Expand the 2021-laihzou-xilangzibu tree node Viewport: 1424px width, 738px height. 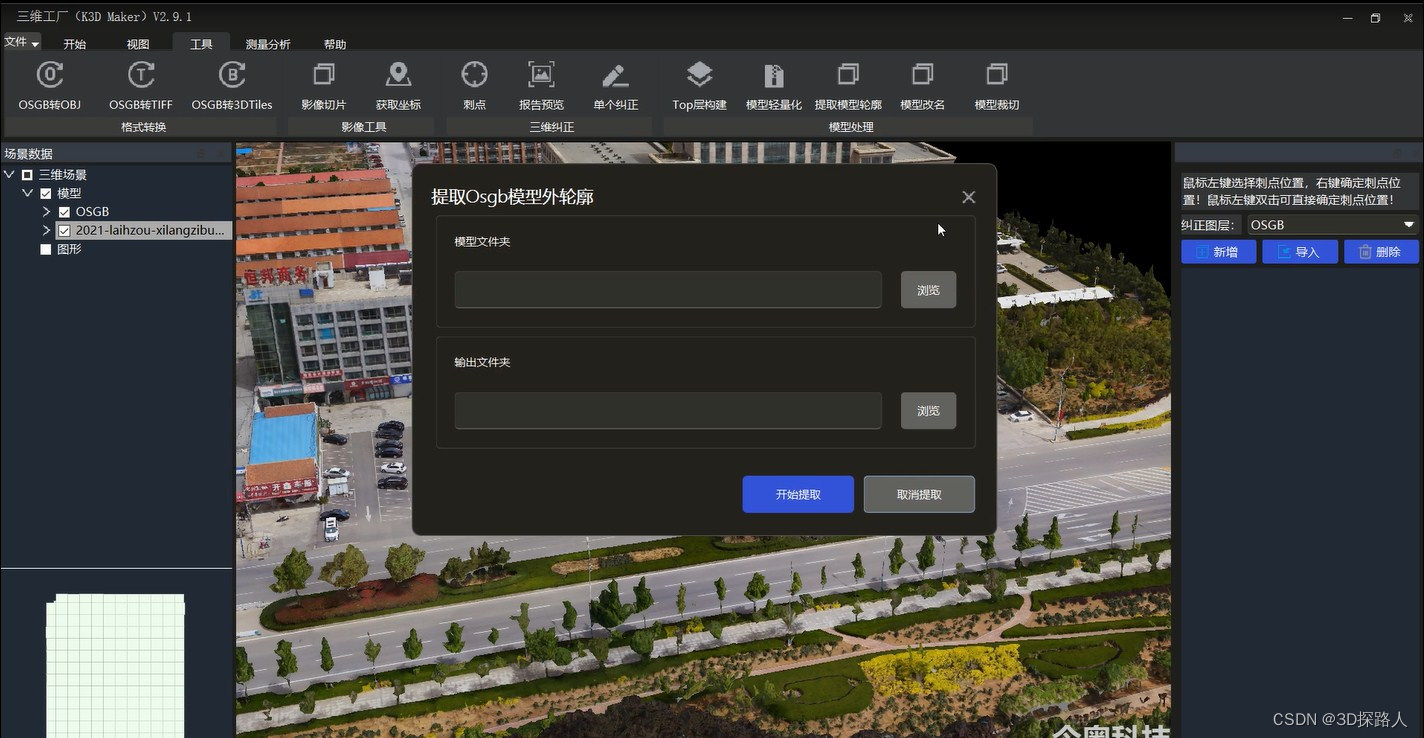coord(46,230)
